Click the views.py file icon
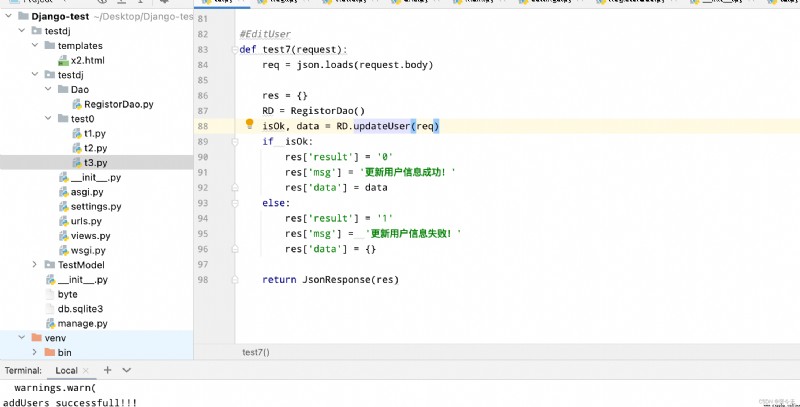800x407 pixels. (64, 236)
